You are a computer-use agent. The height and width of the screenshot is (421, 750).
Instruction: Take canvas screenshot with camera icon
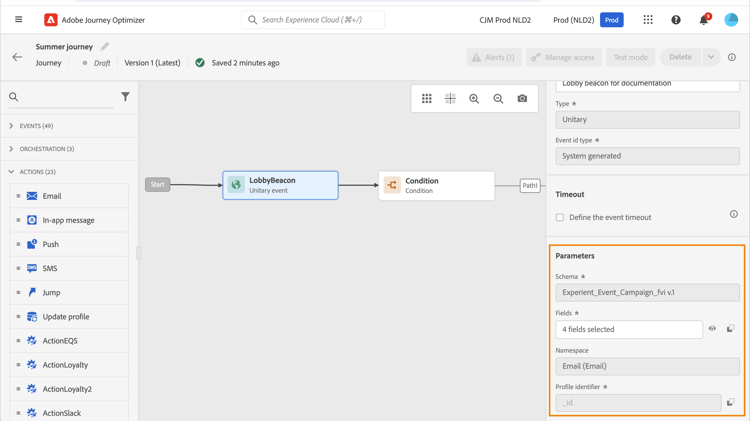(522, 99)
